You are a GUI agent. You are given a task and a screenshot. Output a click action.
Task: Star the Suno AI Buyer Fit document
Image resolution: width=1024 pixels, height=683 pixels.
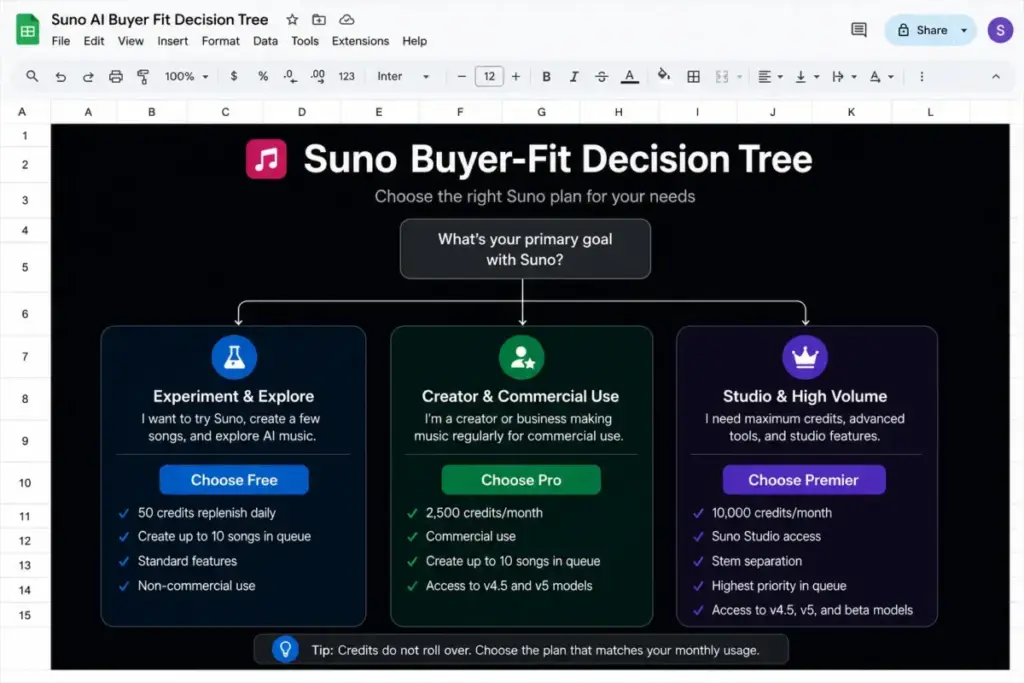pos(292,20)
